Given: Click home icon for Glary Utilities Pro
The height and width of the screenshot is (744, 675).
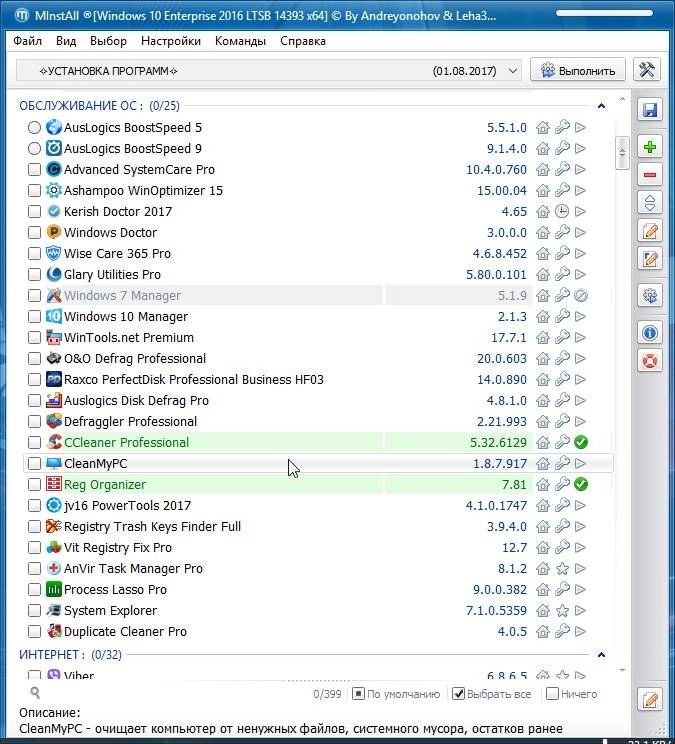Looking at the screenshot, I should click(x=543, y=275).
